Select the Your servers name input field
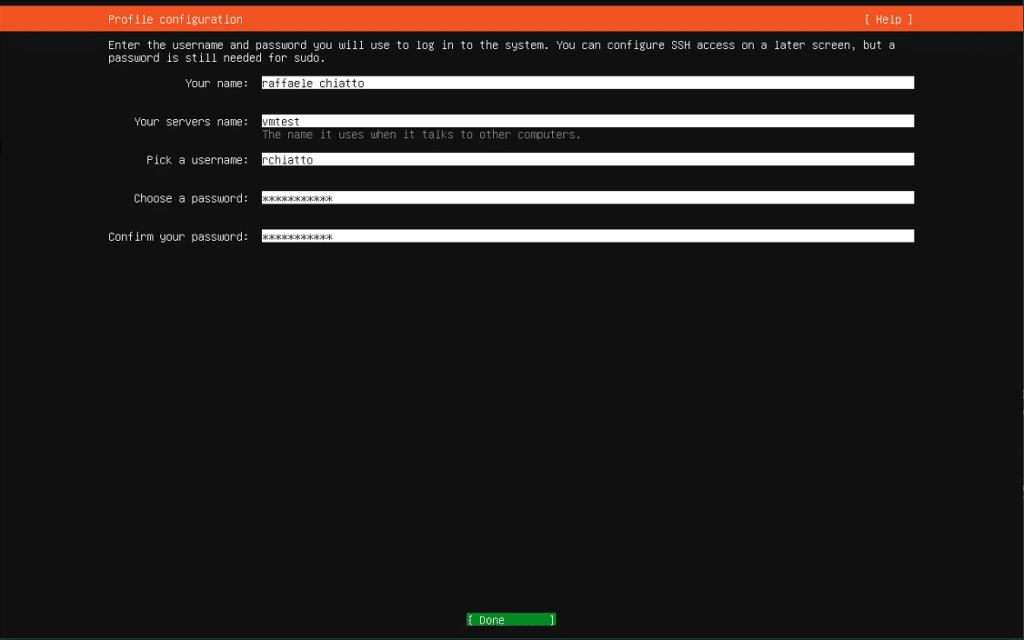Screen dimensions: 1024x640 pos(588,121)
